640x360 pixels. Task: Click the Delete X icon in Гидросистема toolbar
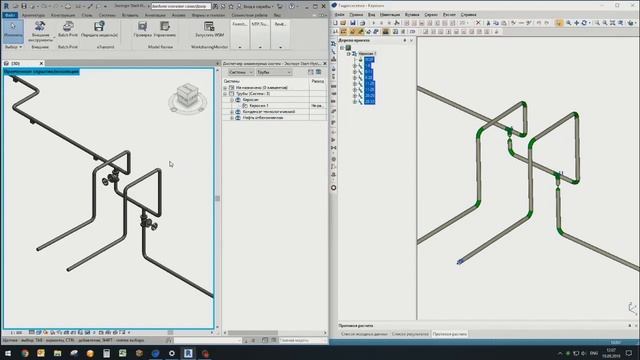click(x=478, y=23)
